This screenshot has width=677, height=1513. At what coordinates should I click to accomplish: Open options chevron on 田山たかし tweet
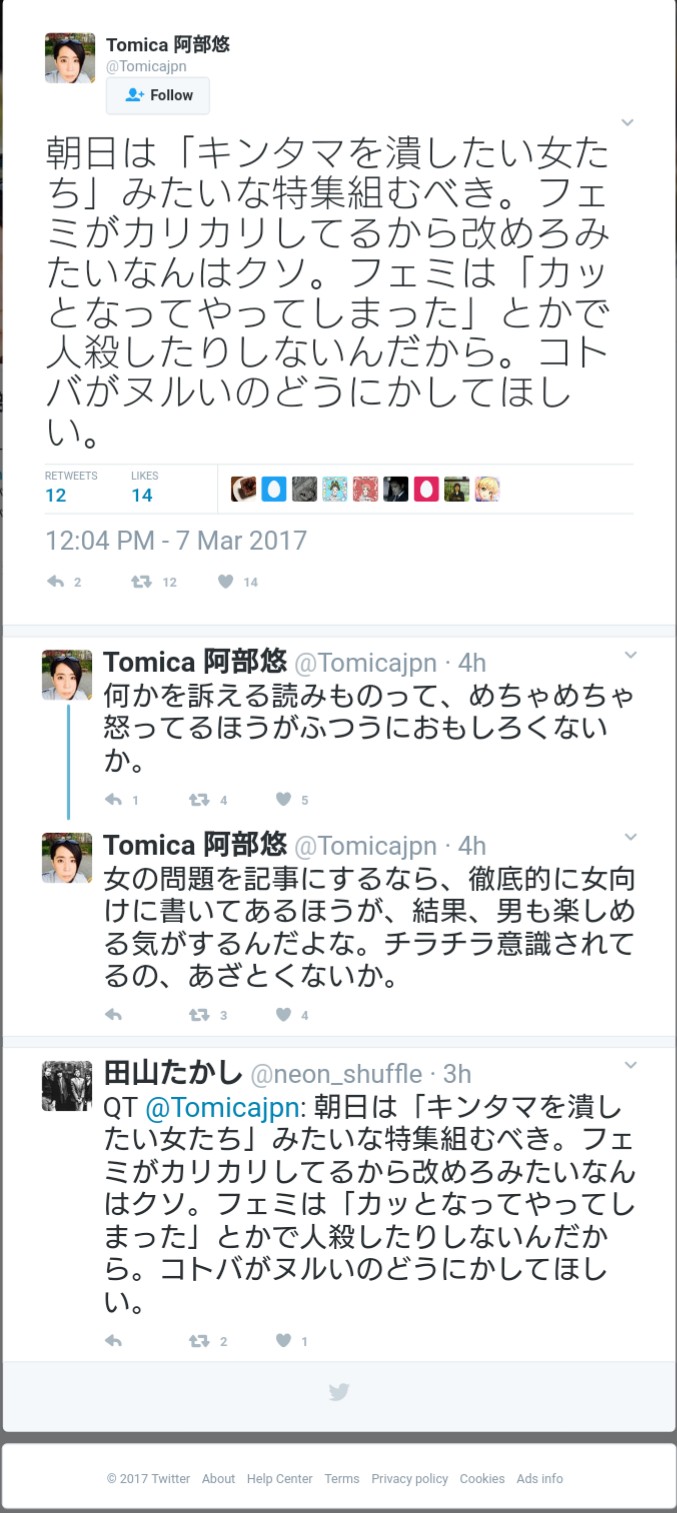[630, 1066]
